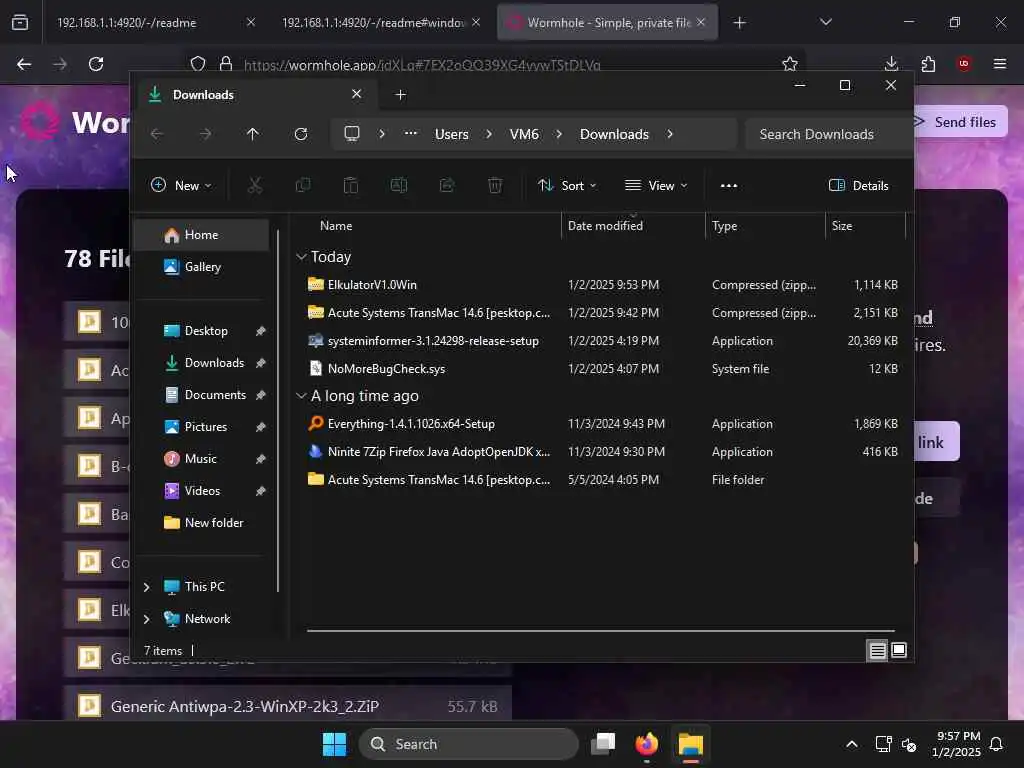Select Ninite 7Zip Firefox Java installer

pyautogui.click(x=601, y=452)
